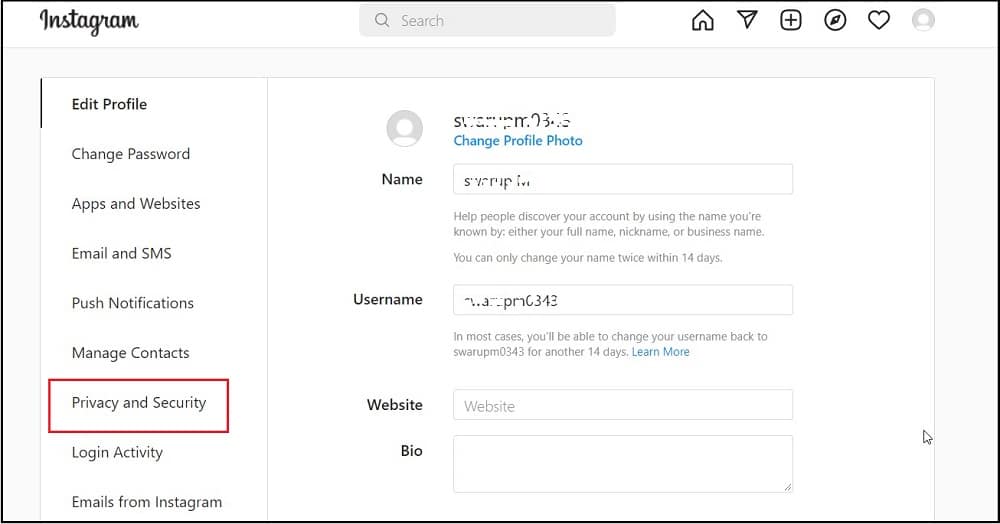Open Apps and Websites settings
Image resolution: width=1000 pixels, height=524 pixels.
pyautogui.click(x=136, y=203)
